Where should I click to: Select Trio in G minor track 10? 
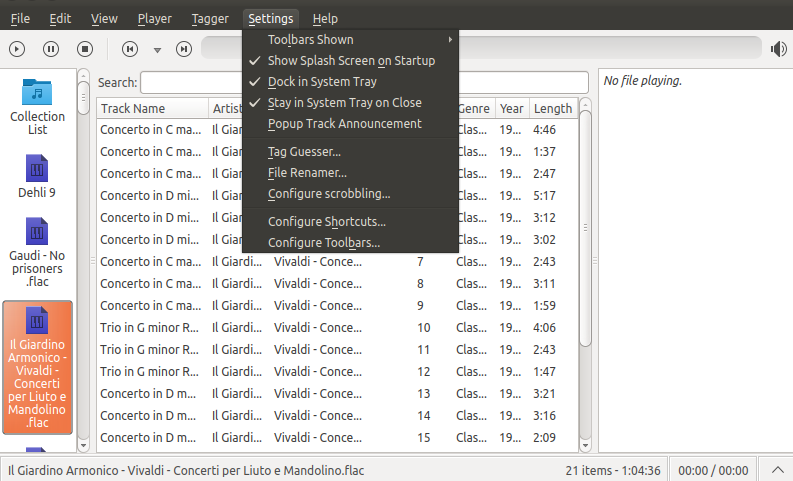(x=337, y=328)
